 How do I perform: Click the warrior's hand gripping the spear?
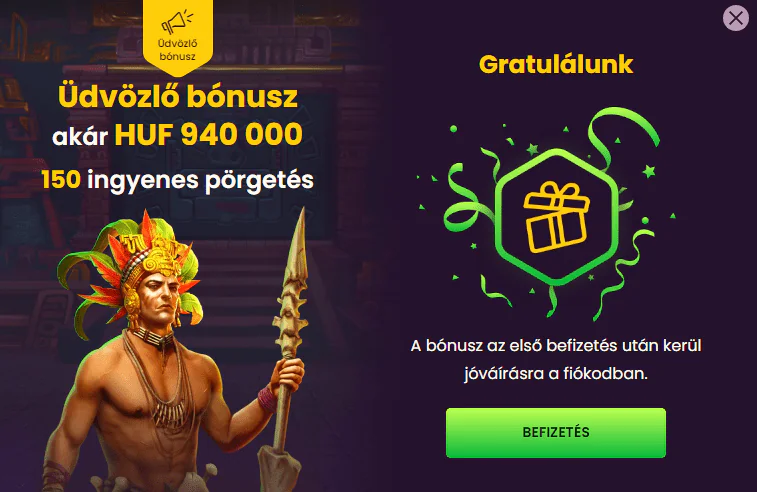288,373
